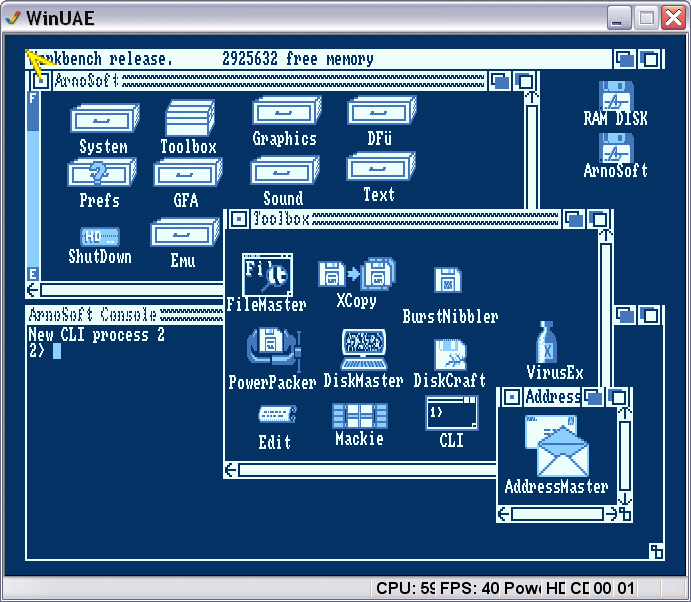The height and width of the screenshot is (602, 691).
Task: Launch the XCopy disk copier
Action: (x=357, y=274)
